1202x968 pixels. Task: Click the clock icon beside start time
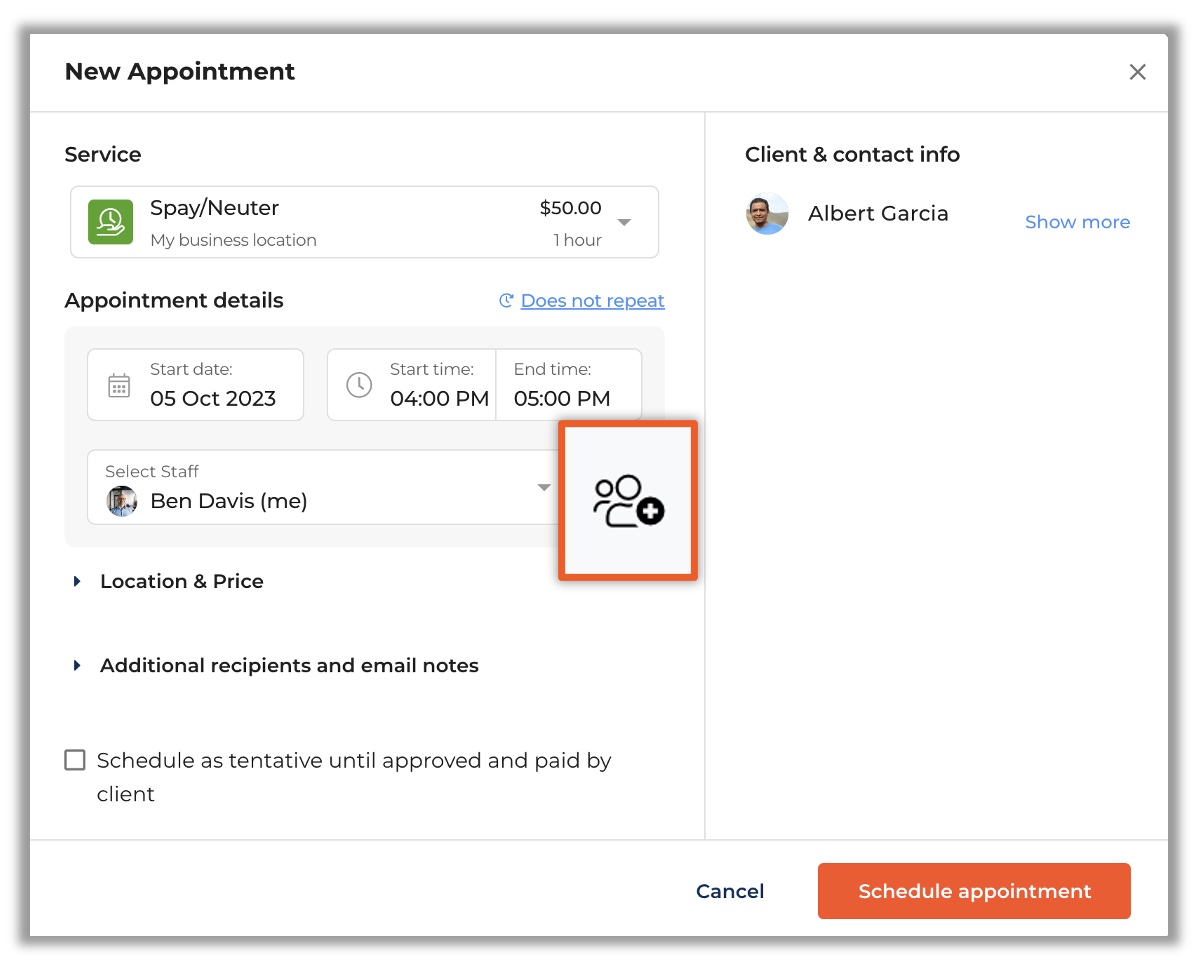point(359,384)
